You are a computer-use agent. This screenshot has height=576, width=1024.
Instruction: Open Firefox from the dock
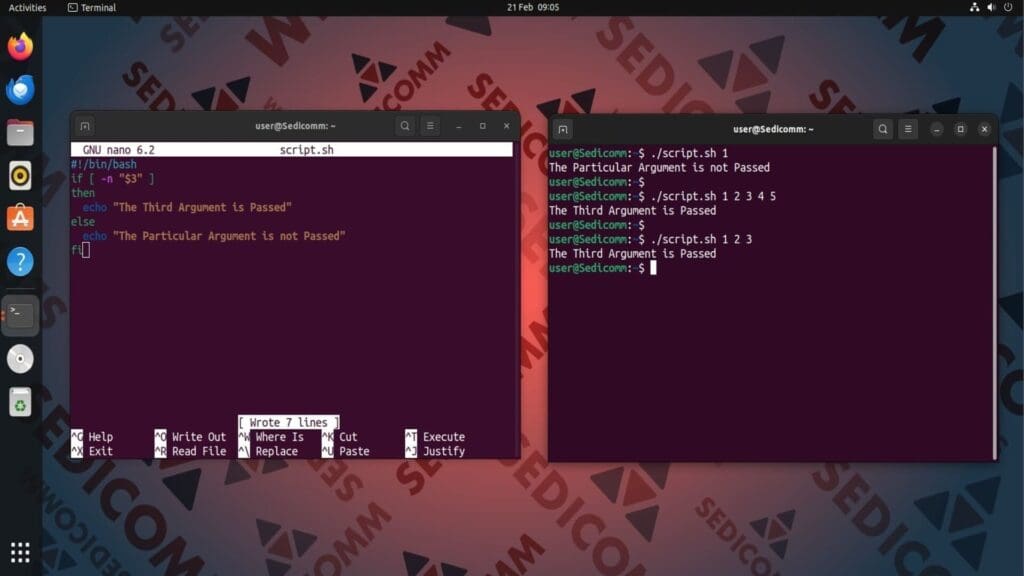[20, 46]
